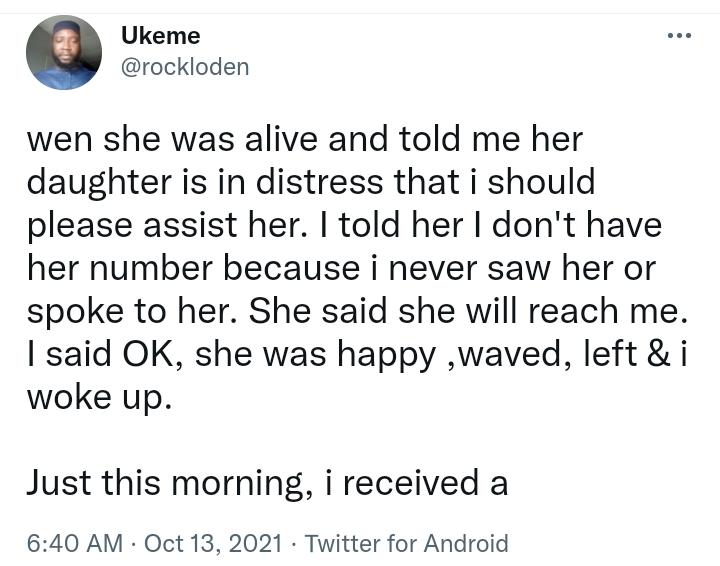Click the line starting 'wen she was alive'
This screenshot has width=720, height=566.
pos(305,139)
